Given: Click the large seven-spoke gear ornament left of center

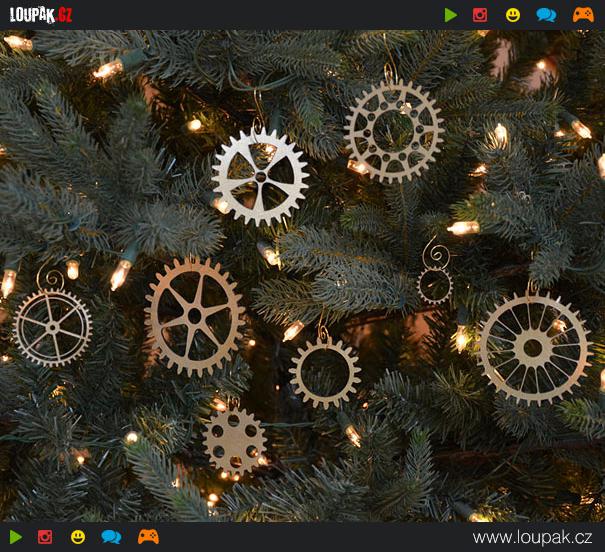Looking at the screenshot, I should 194,315.
